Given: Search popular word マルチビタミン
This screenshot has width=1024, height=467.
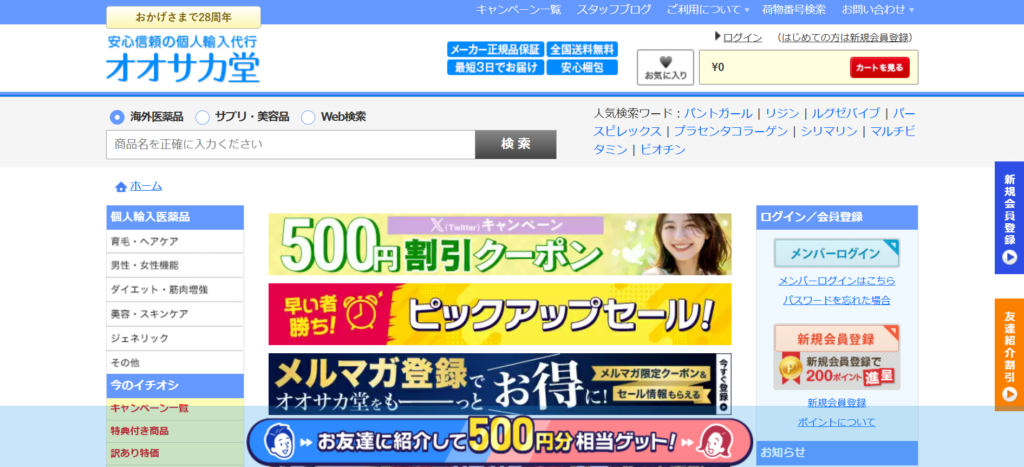Looking at the screenshot, I should coord(893,131).
